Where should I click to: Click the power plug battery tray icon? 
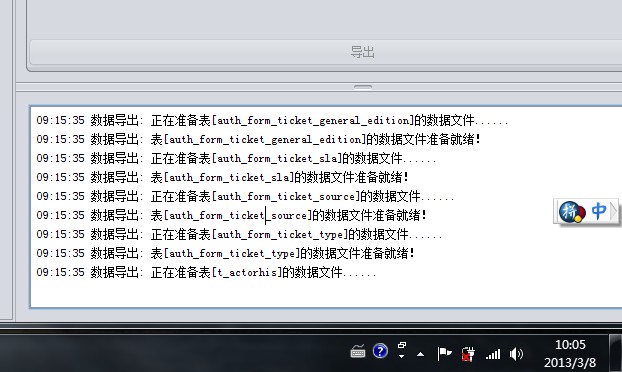pos(468,353)
